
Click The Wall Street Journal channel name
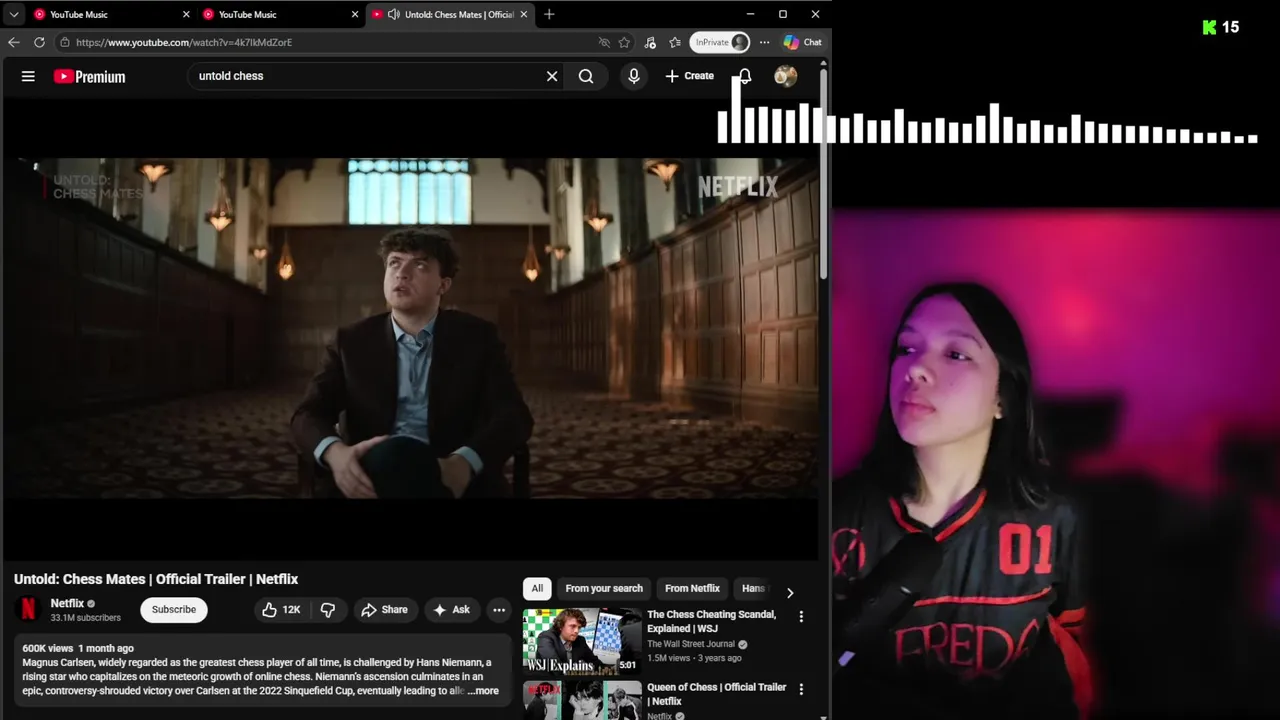click(x=690, y=644)
